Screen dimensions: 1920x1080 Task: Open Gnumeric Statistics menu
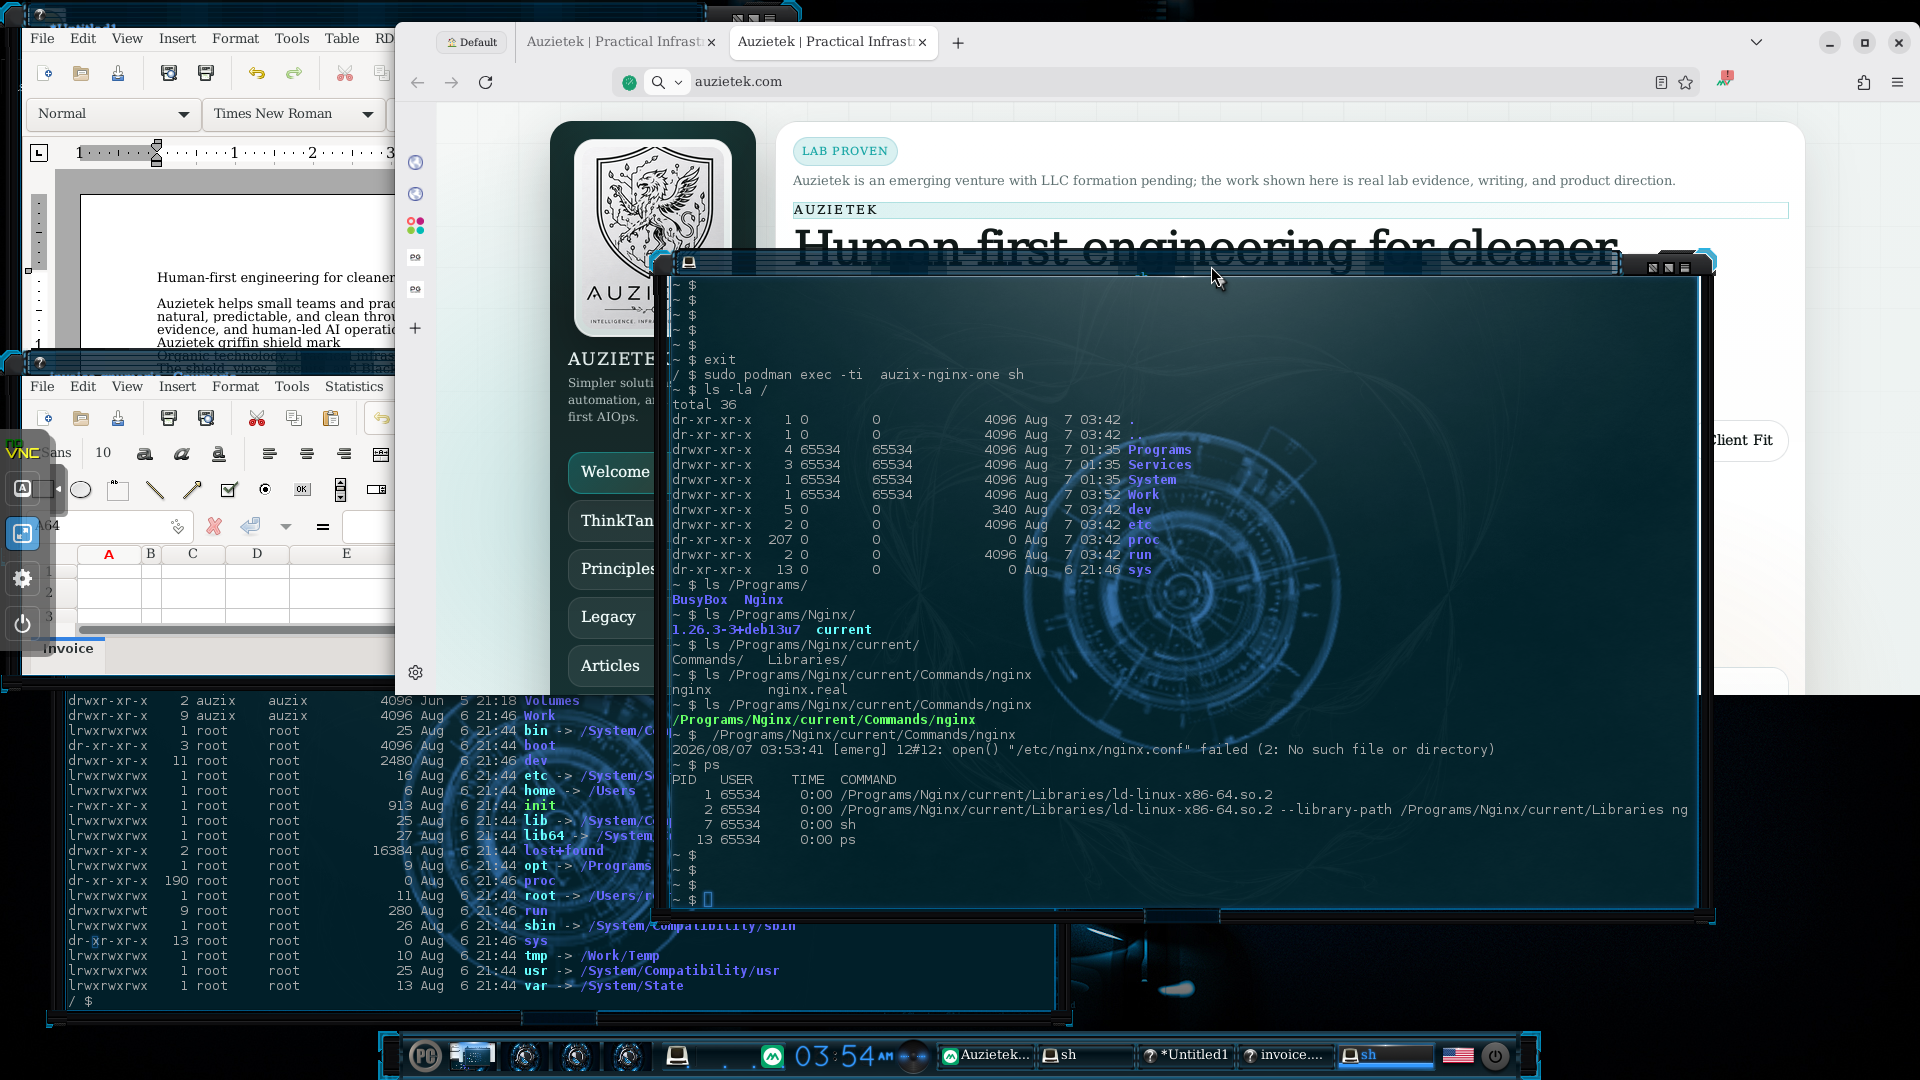354,386
